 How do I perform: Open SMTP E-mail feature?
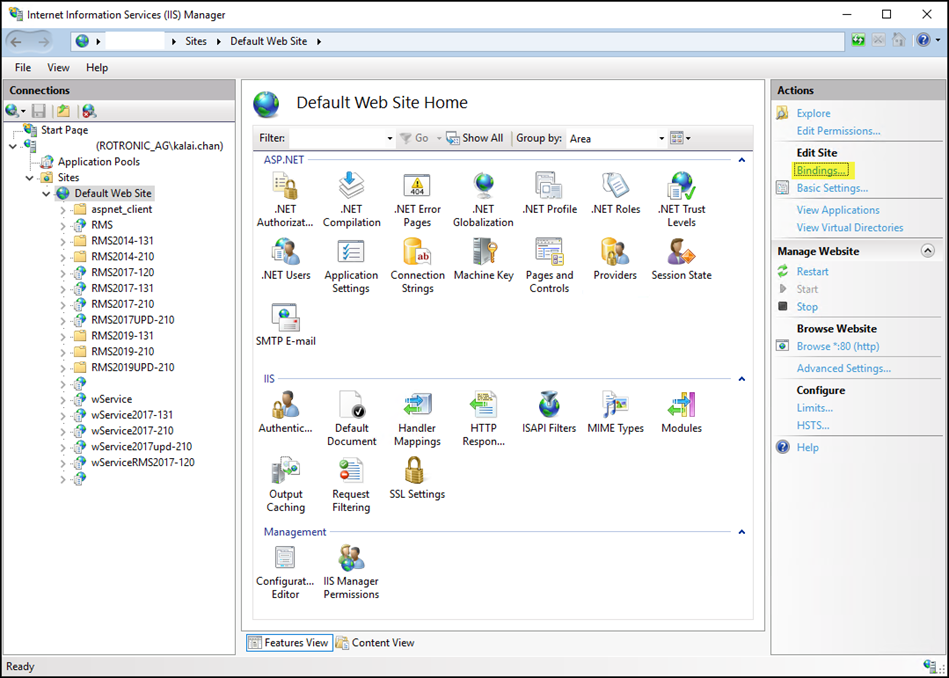(x=285, y=325)
